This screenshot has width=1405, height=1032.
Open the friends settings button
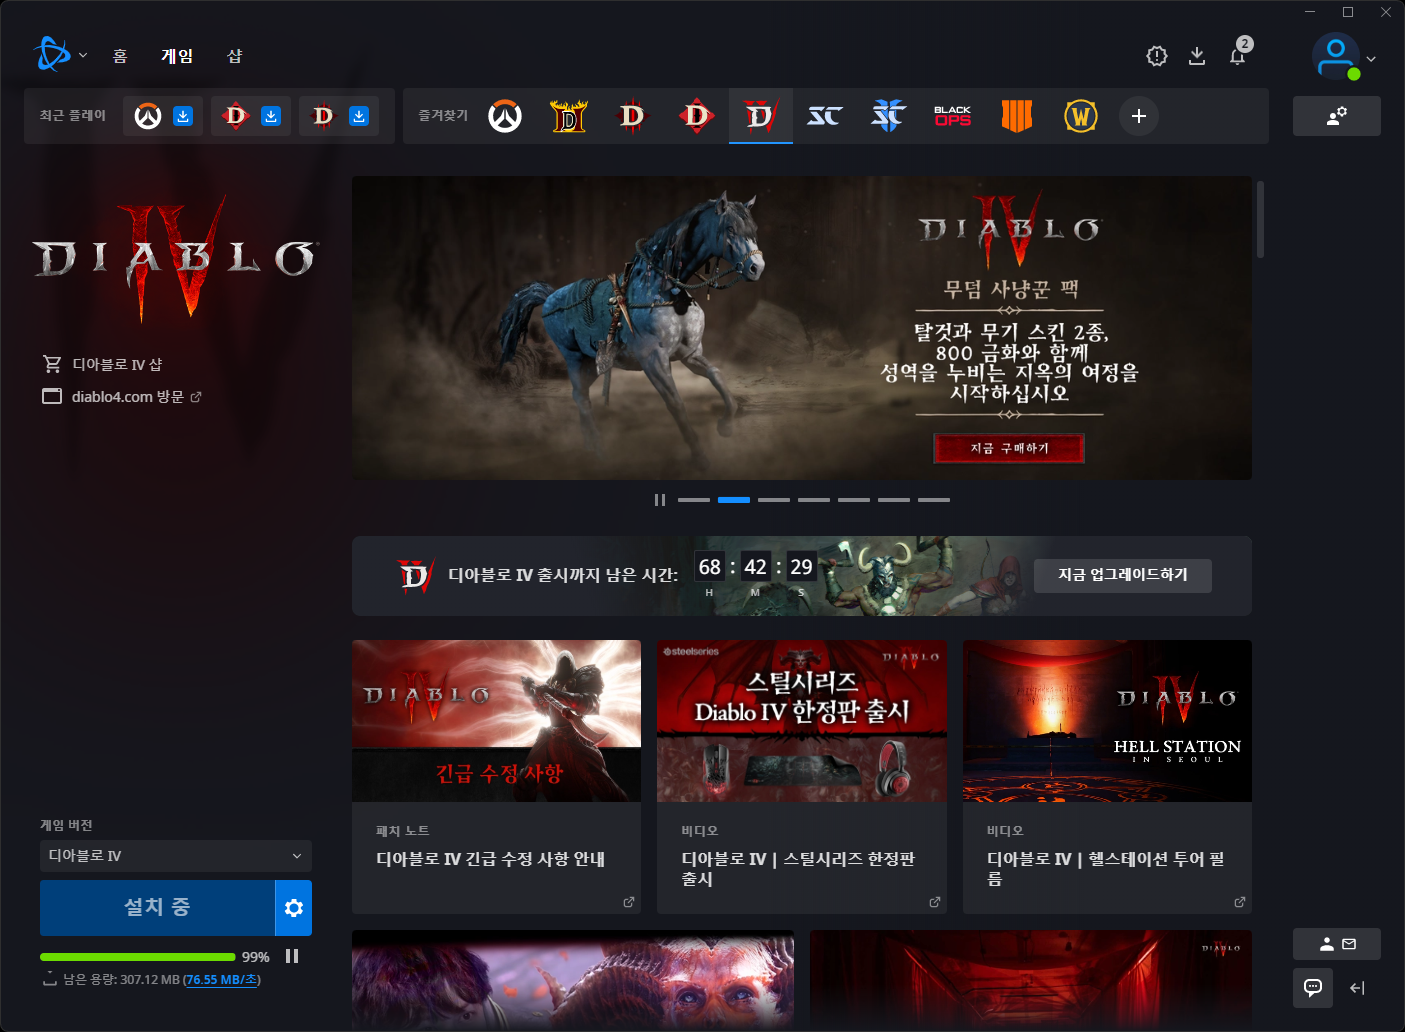(1336, 116)
